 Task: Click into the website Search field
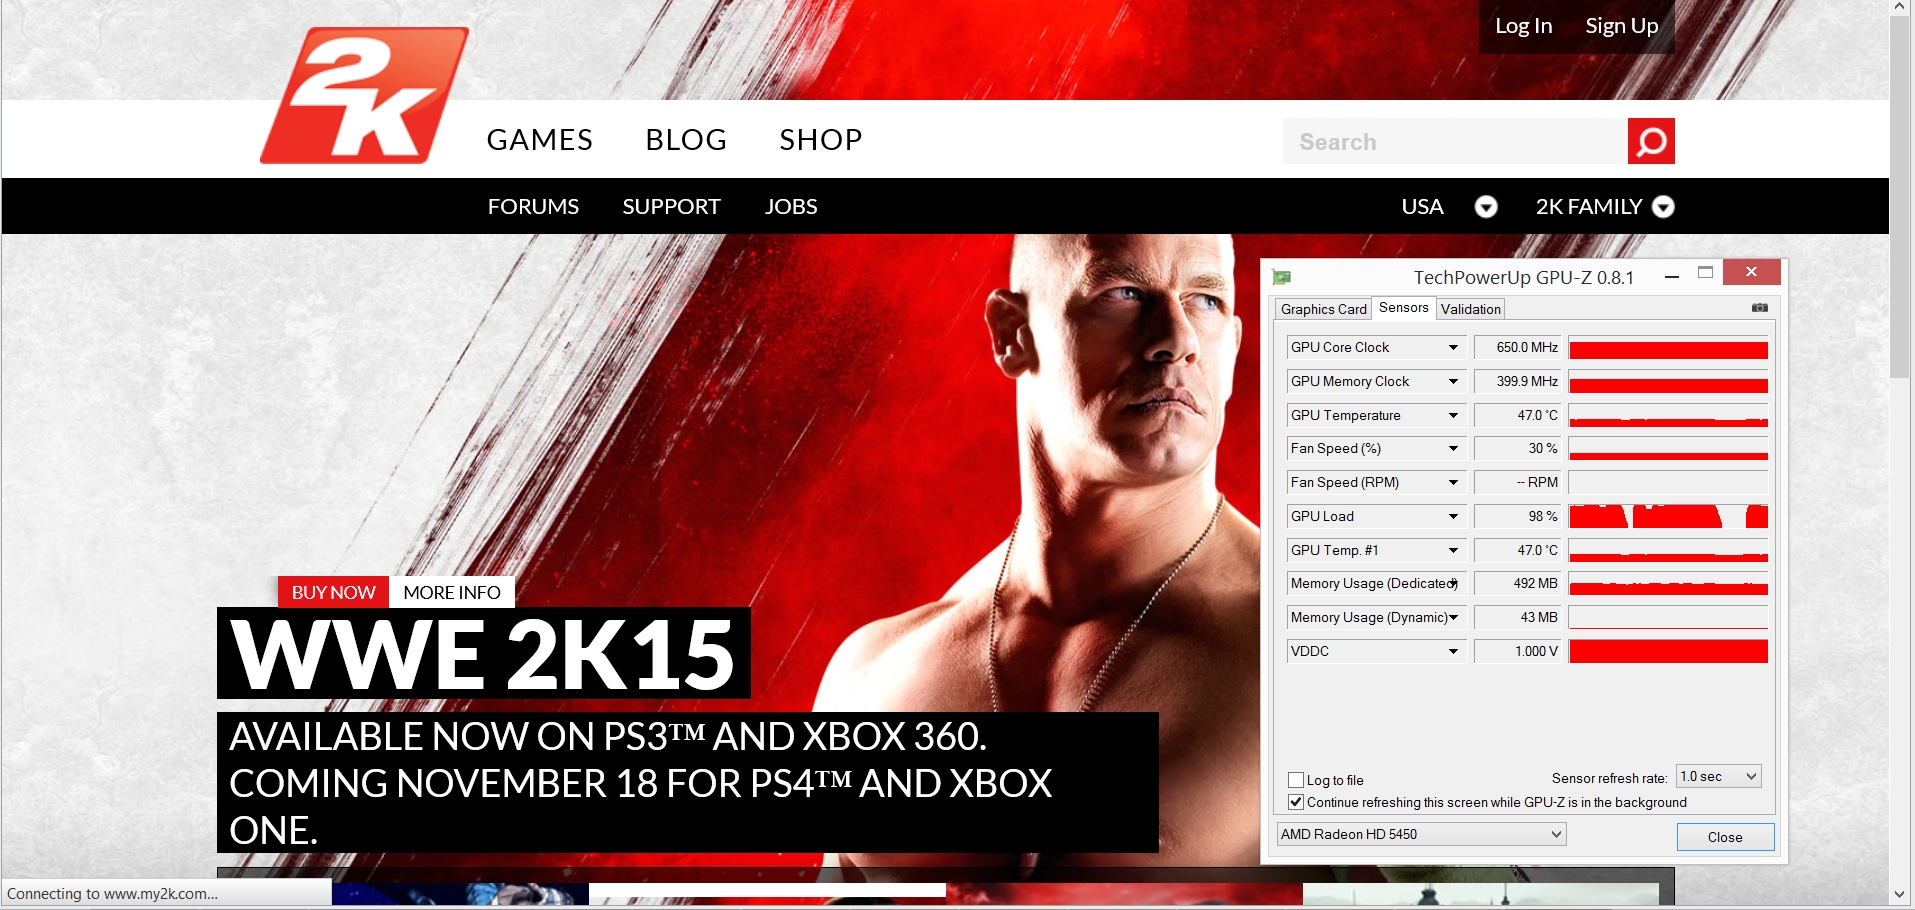click(x=1454, y=142)
